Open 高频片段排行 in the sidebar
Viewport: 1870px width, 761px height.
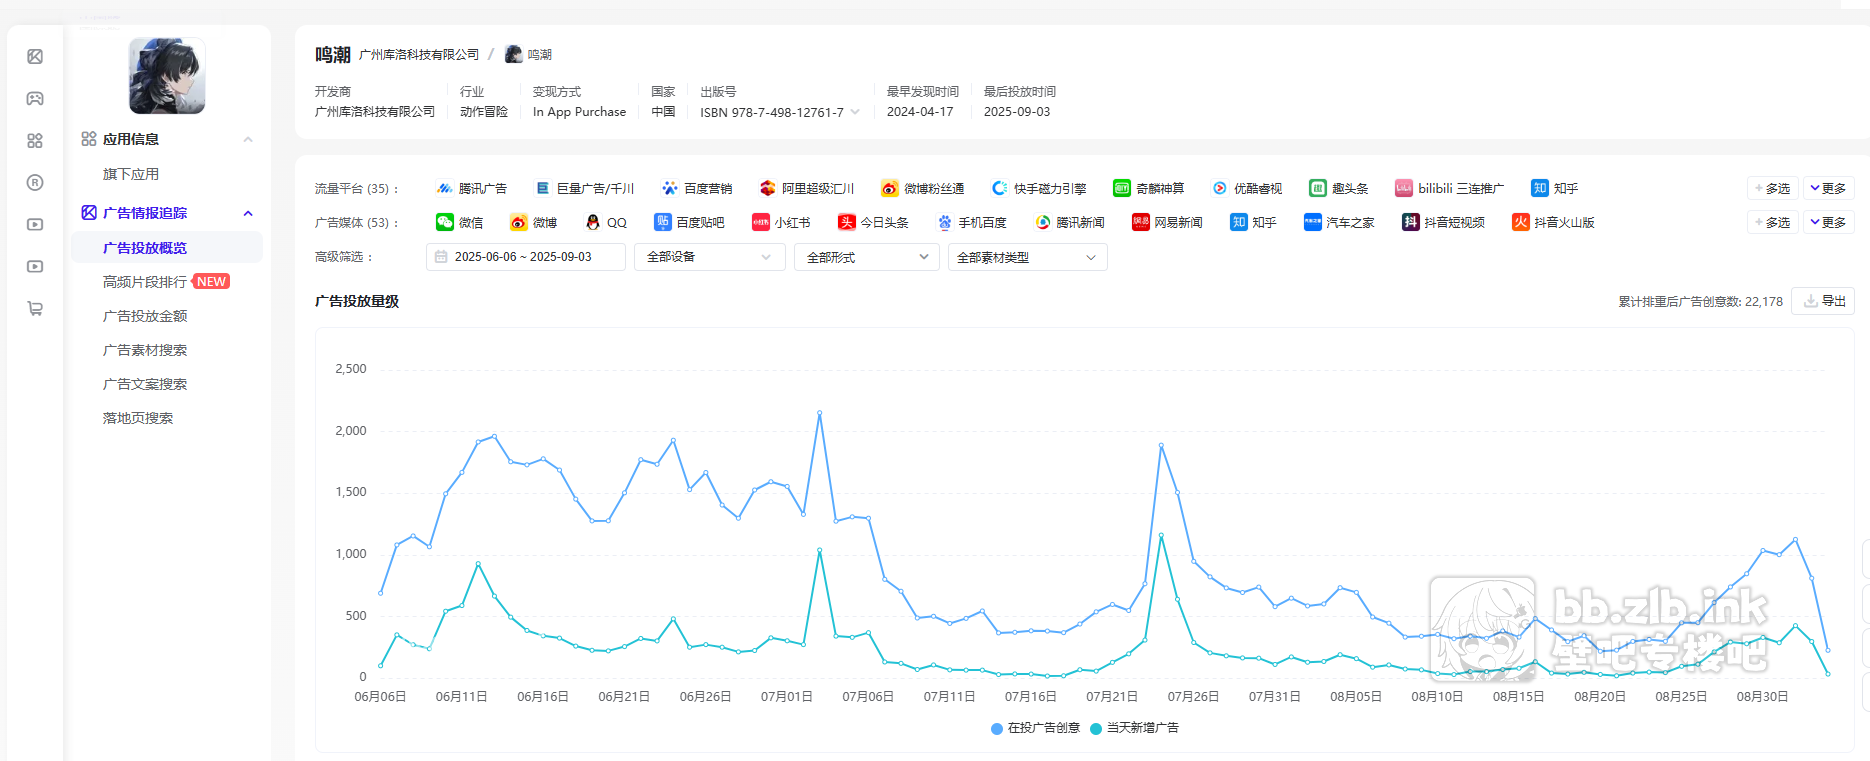pos(145,282)
